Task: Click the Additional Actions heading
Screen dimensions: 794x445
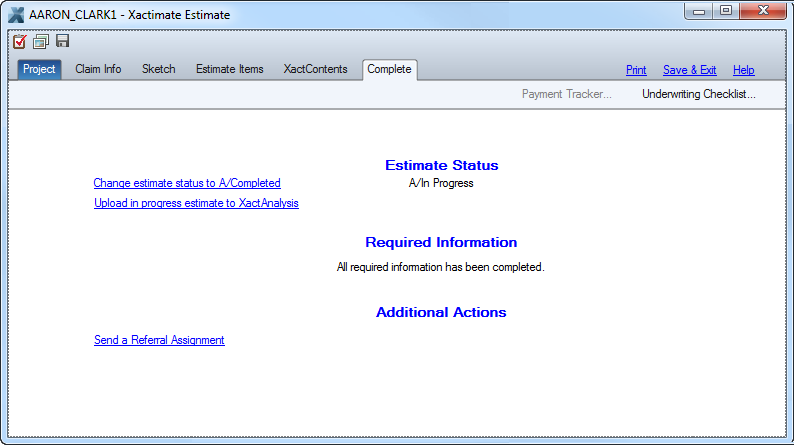Action: pyautogui.click(x=441, y=312)
